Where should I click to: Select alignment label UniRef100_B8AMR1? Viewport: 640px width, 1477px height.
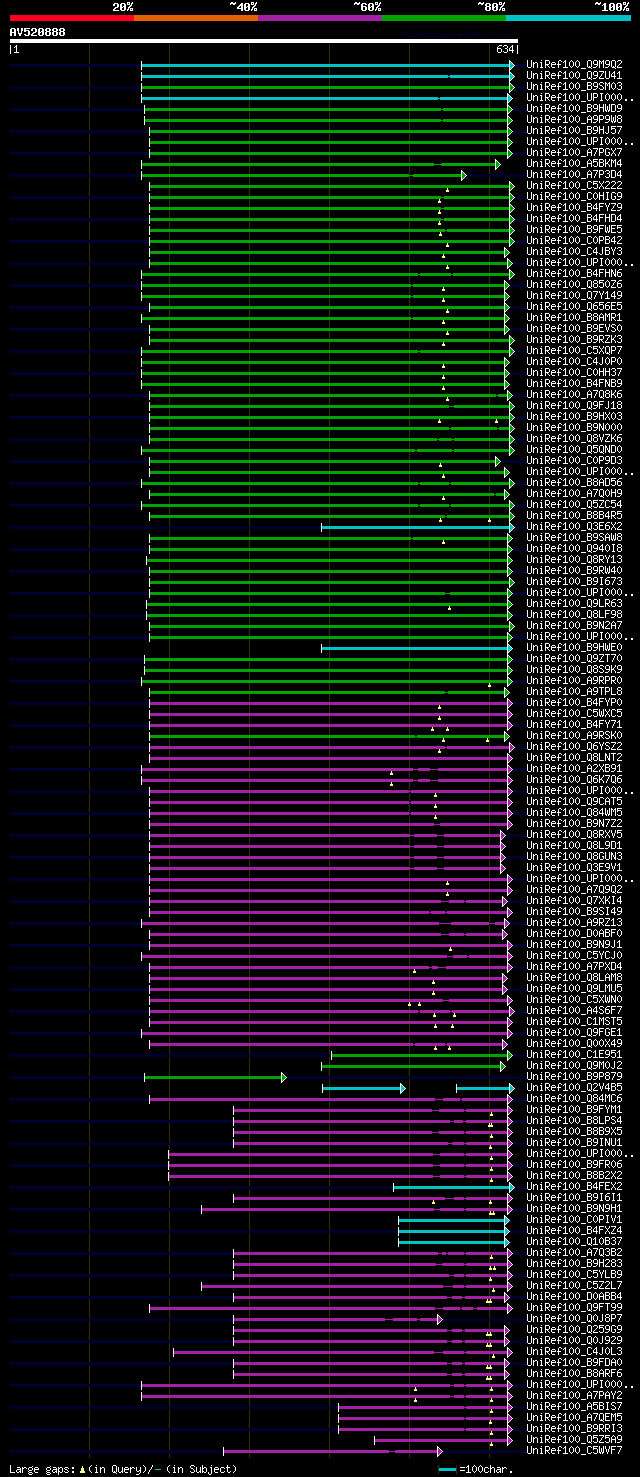point(574,318)
